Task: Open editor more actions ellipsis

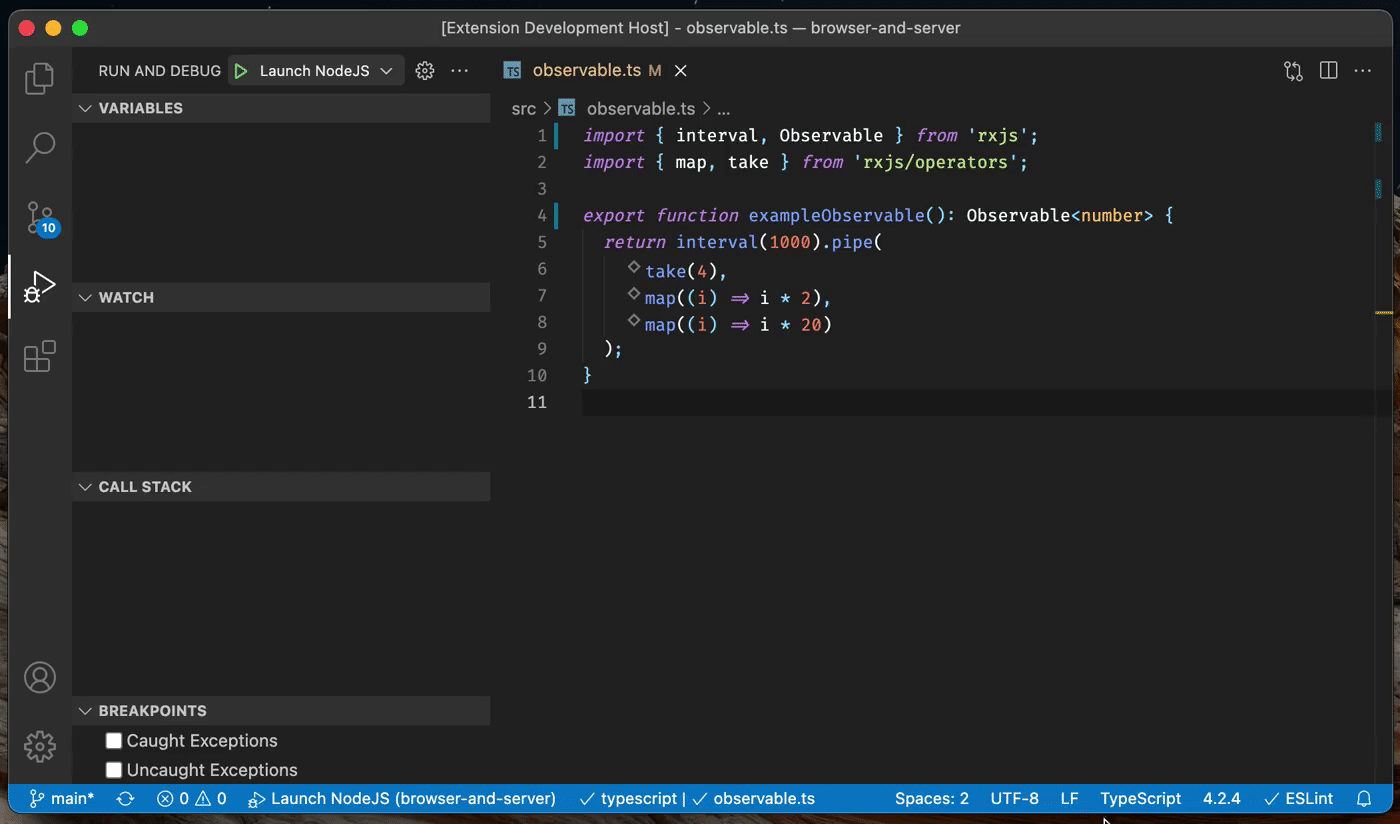Action: pyautogui.click(x=1363, y=71)
